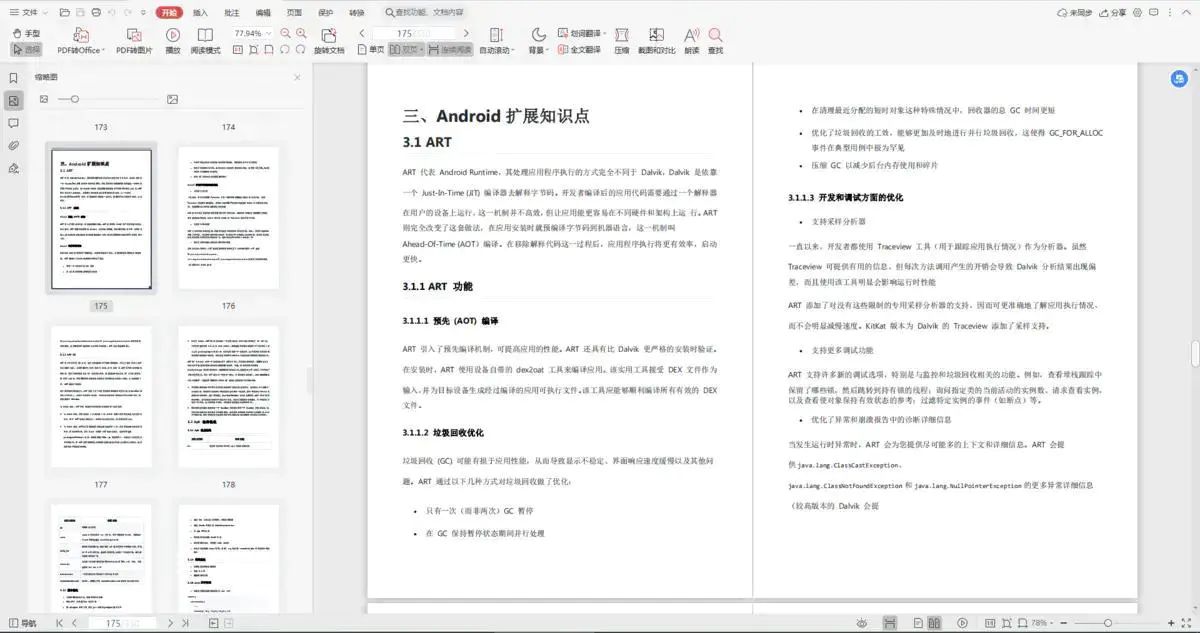Click the vertical document scrollbar thumb

pos(1194,354)
